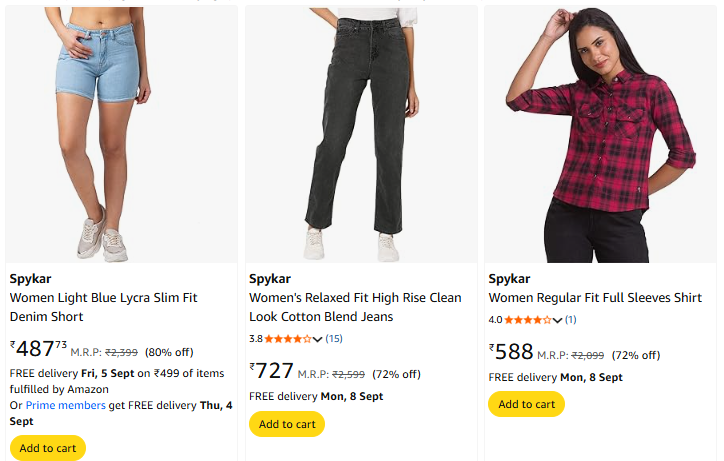This screenshot has height=461, width=724.
Task: Click the Prime members link
Action: 65,405
